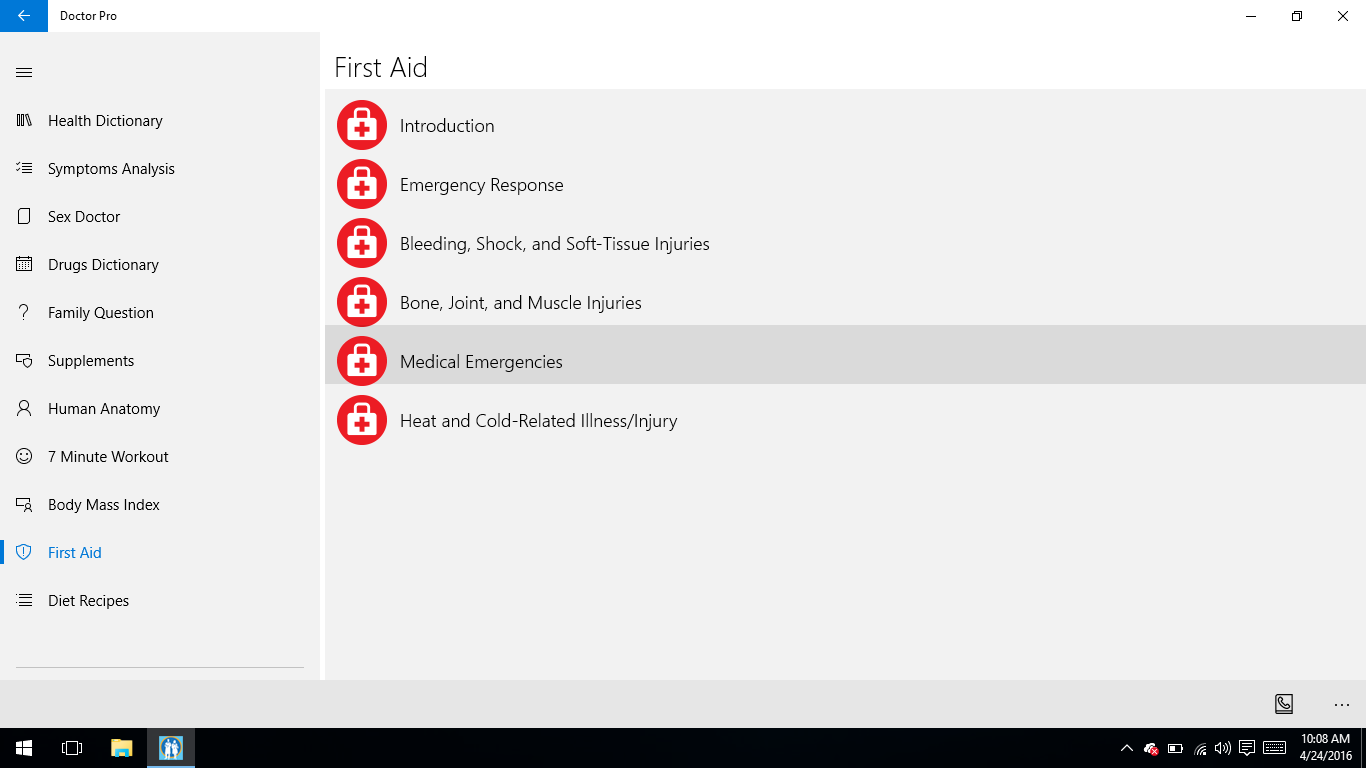Click the Symptoms Analysis checklist icon

(x=24, y=169)
